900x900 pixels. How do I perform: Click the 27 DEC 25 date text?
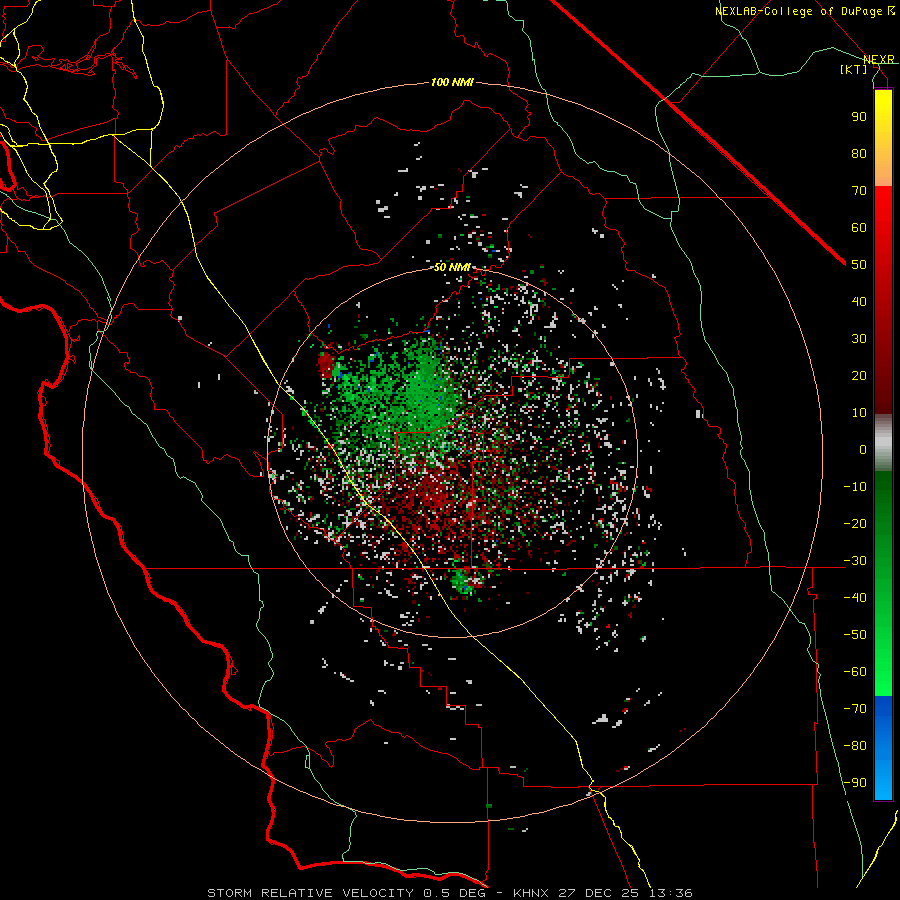pos(600,893)
